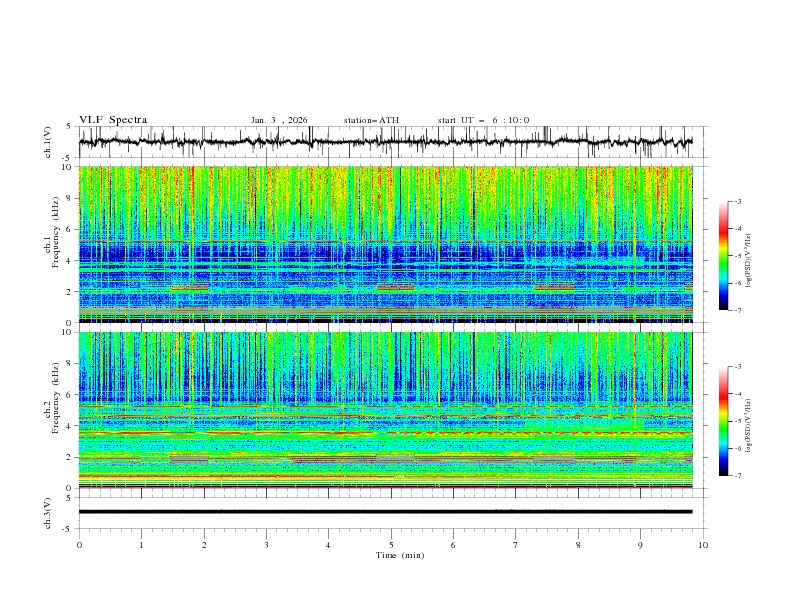Click the -7 tick on lower colorbar
This screenshot has height=612, width=792.
pyautogui.click(x=737, y=476)
